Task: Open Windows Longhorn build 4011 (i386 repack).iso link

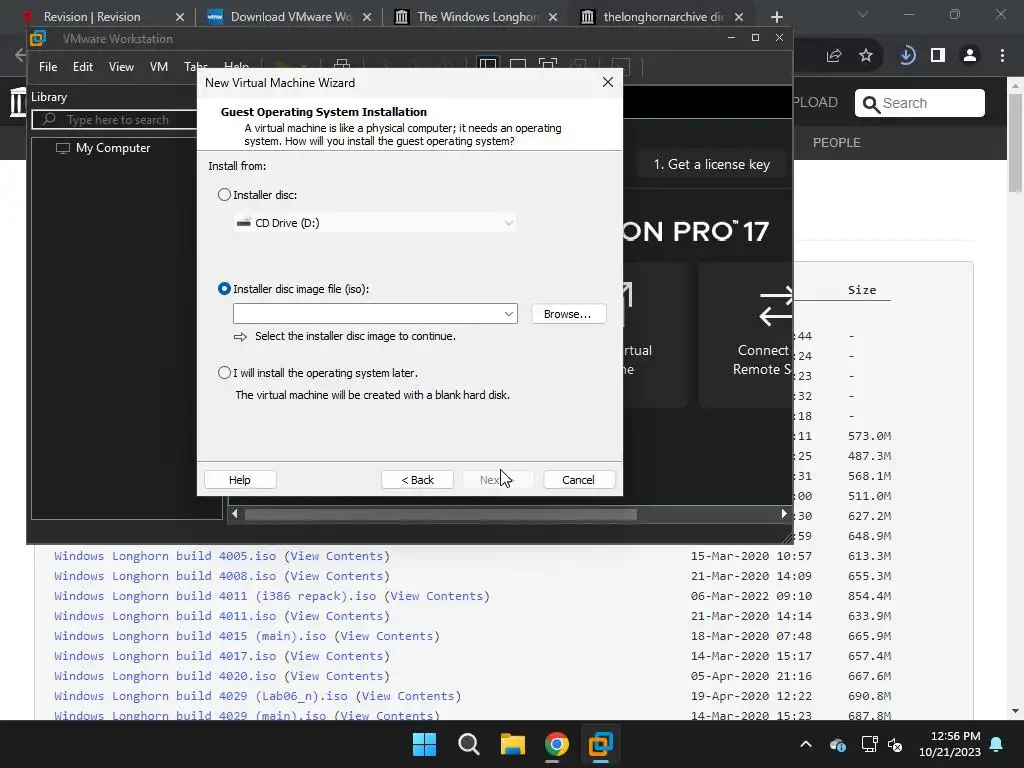Action: click(x=216, y=596)
